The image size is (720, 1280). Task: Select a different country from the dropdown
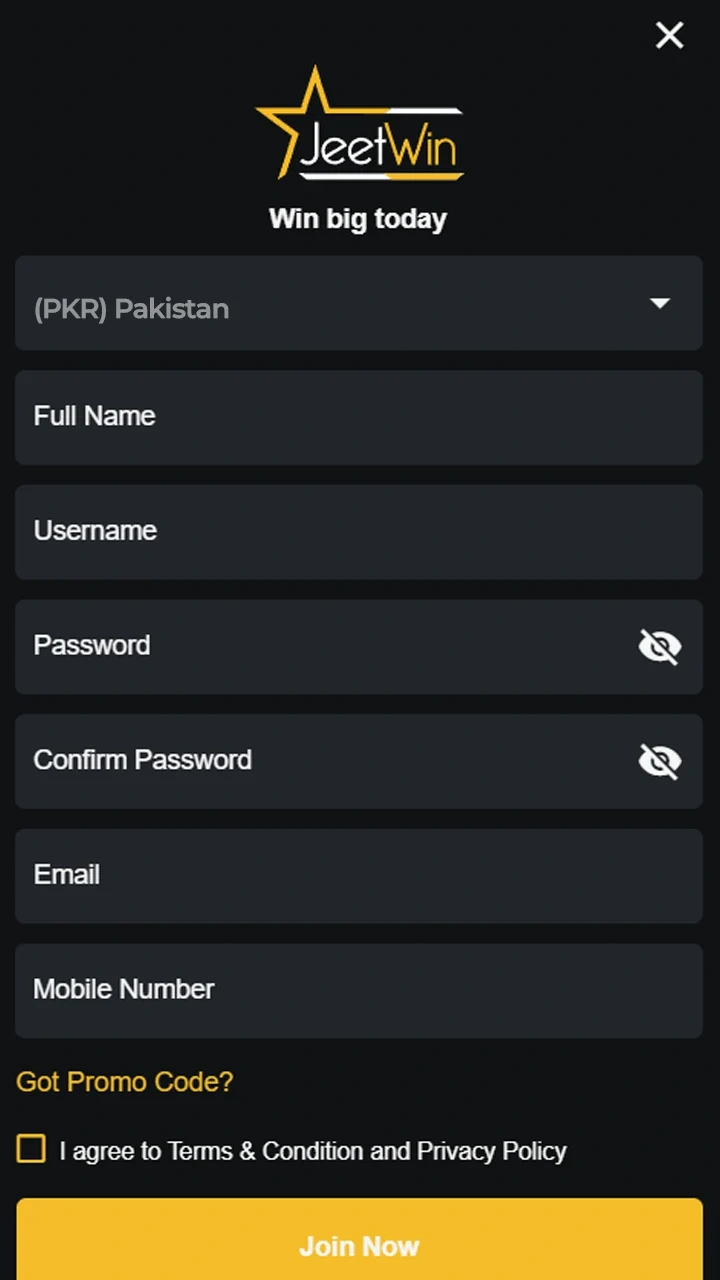tap(358, 303)
